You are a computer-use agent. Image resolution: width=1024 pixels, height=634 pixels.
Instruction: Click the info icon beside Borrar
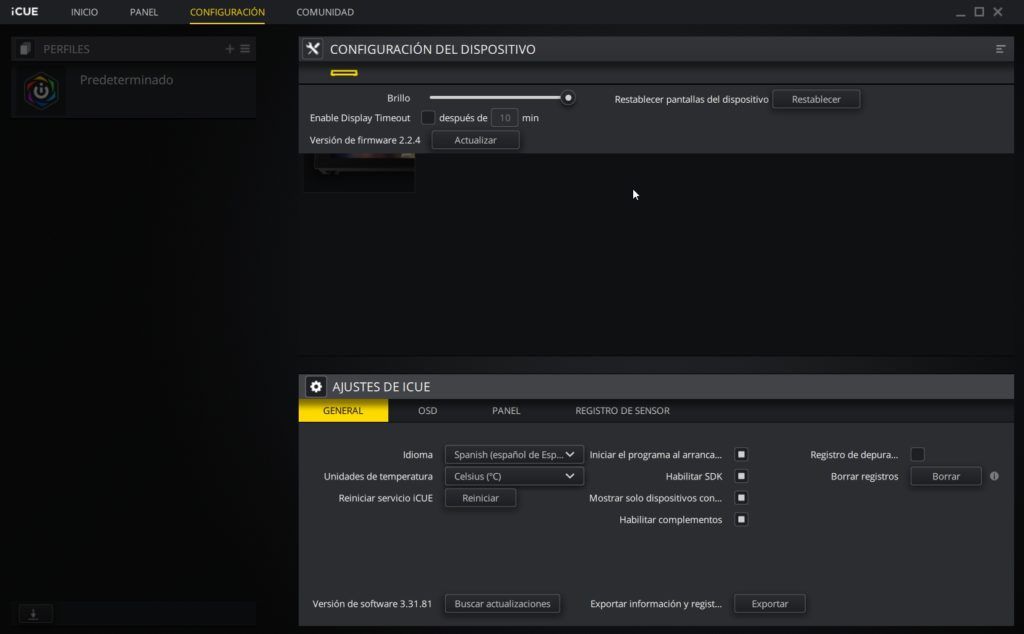[x=994, y=476]
